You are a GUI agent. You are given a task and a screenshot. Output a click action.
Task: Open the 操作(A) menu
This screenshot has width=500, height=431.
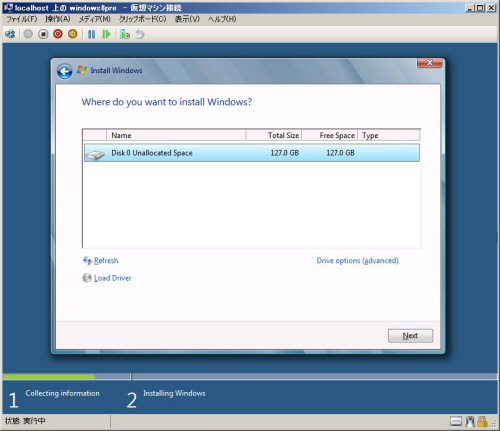click(58, 19)
